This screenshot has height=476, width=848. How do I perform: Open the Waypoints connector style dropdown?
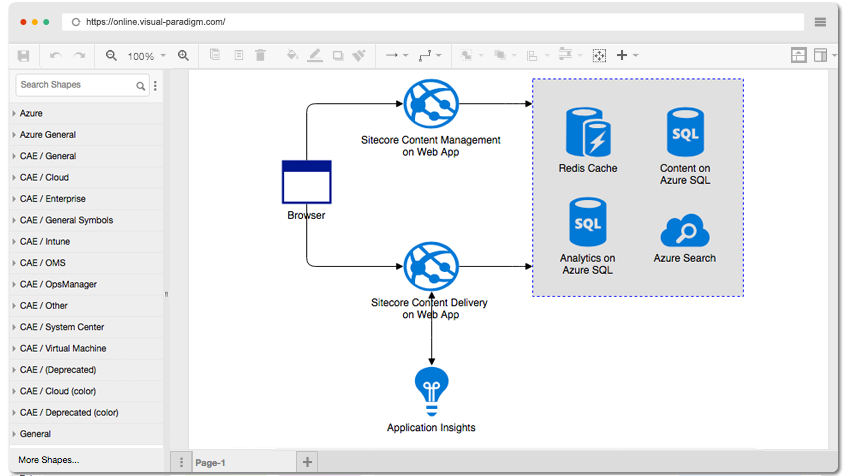click(430, 55)
